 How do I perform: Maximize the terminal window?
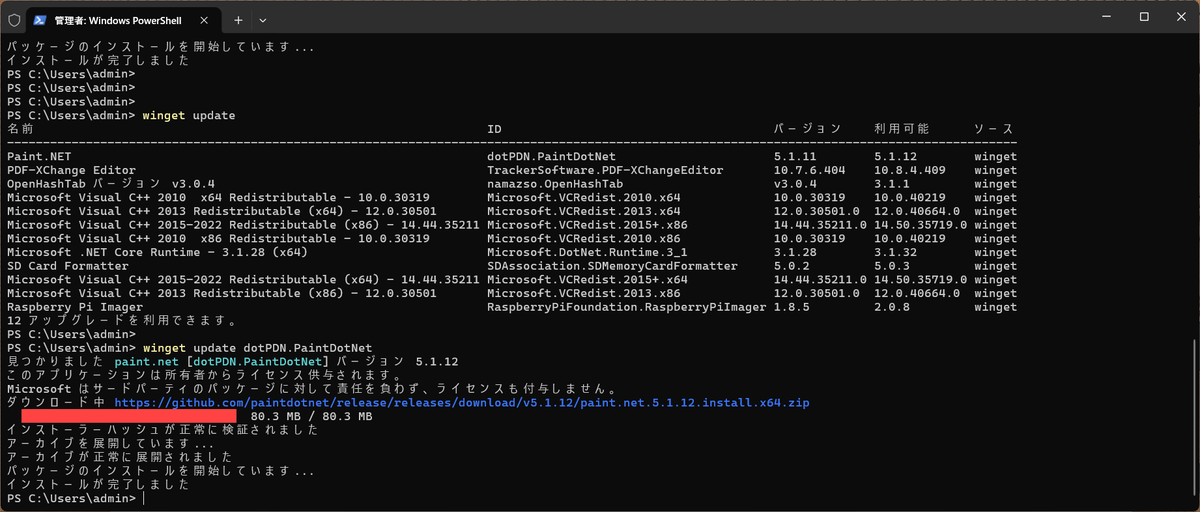point(1144,17)
